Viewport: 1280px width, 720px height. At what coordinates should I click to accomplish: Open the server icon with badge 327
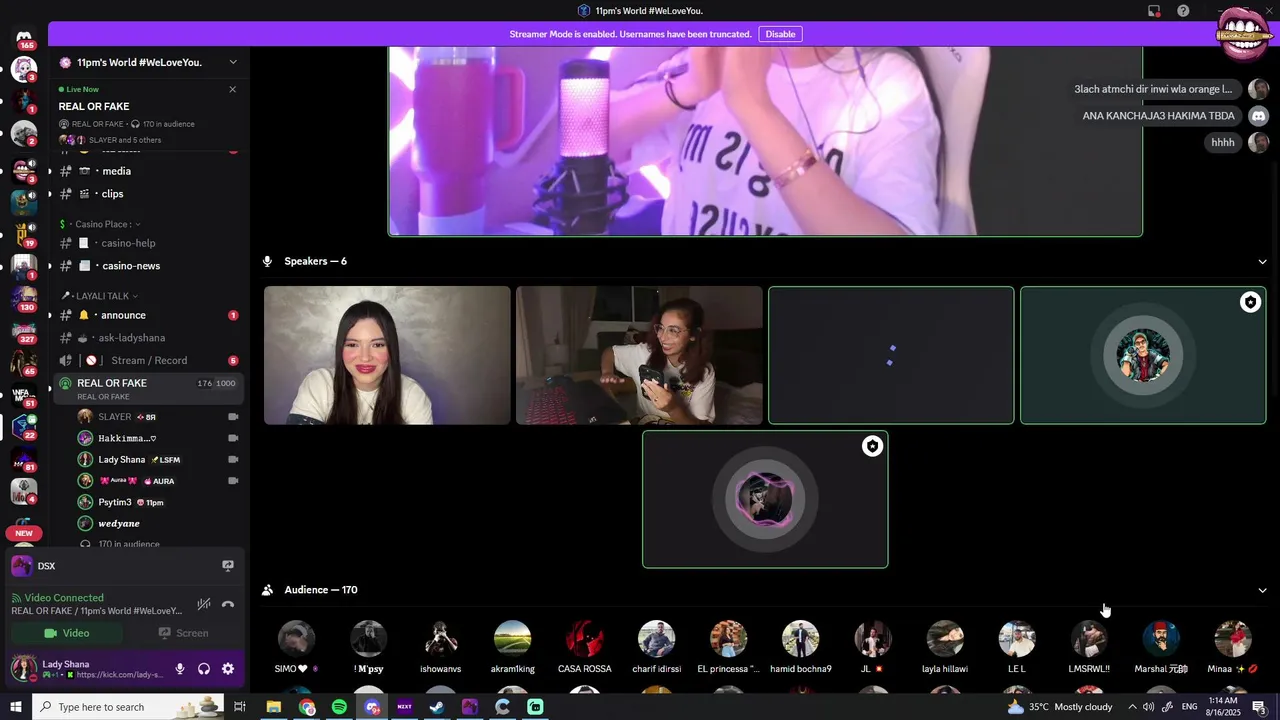tap(24, 332)
